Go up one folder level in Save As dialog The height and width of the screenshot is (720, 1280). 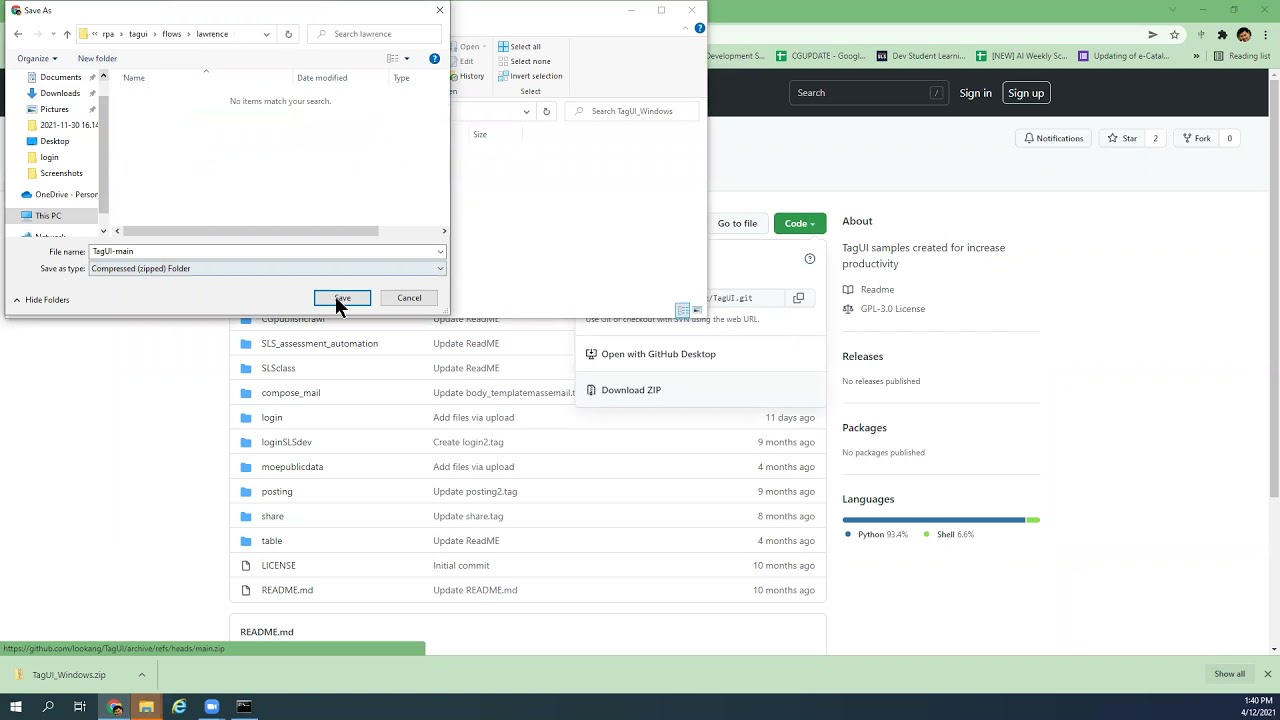tap(67, 34)
